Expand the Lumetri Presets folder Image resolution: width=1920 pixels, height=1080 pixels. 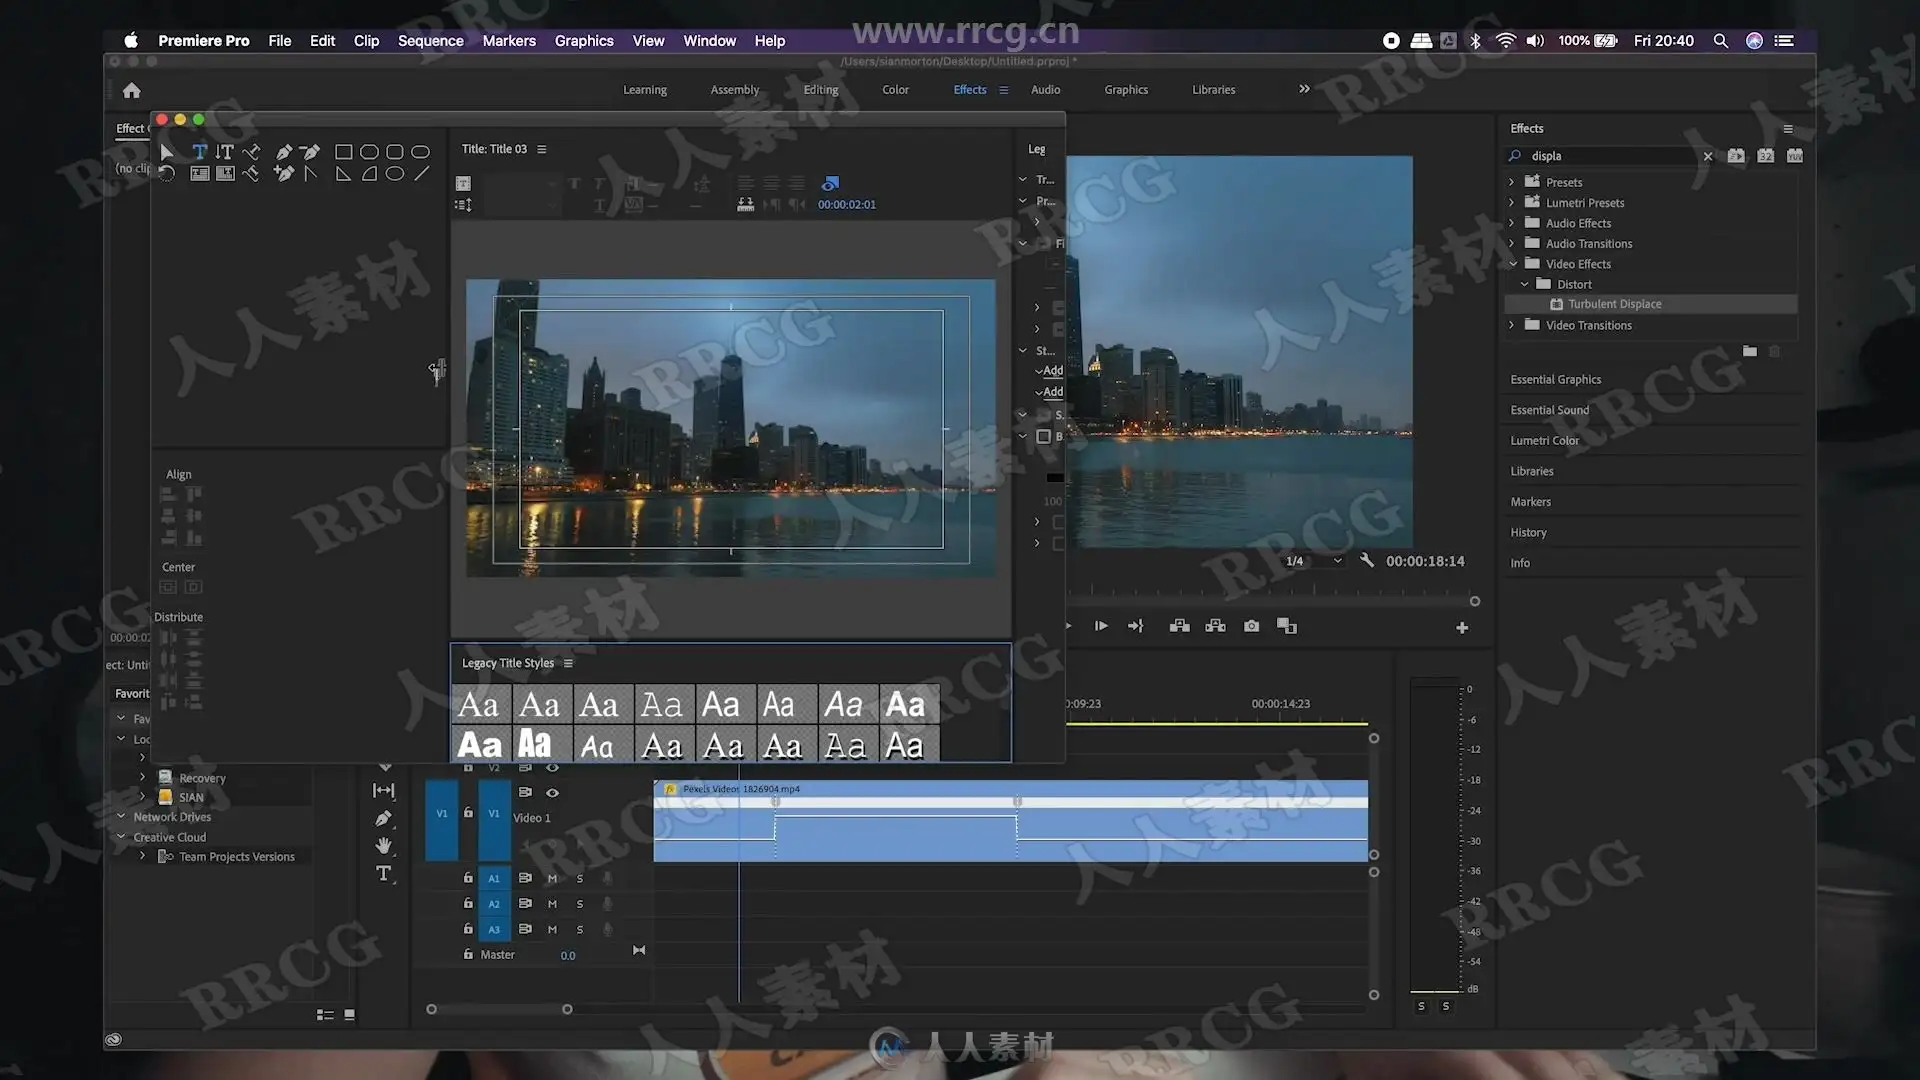click(1512, 203)
